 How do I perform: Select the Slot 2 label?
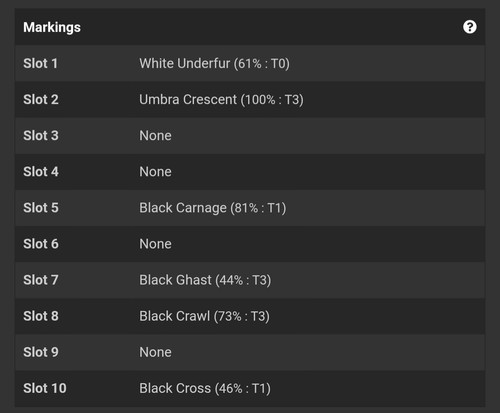(x=41, y=99)
